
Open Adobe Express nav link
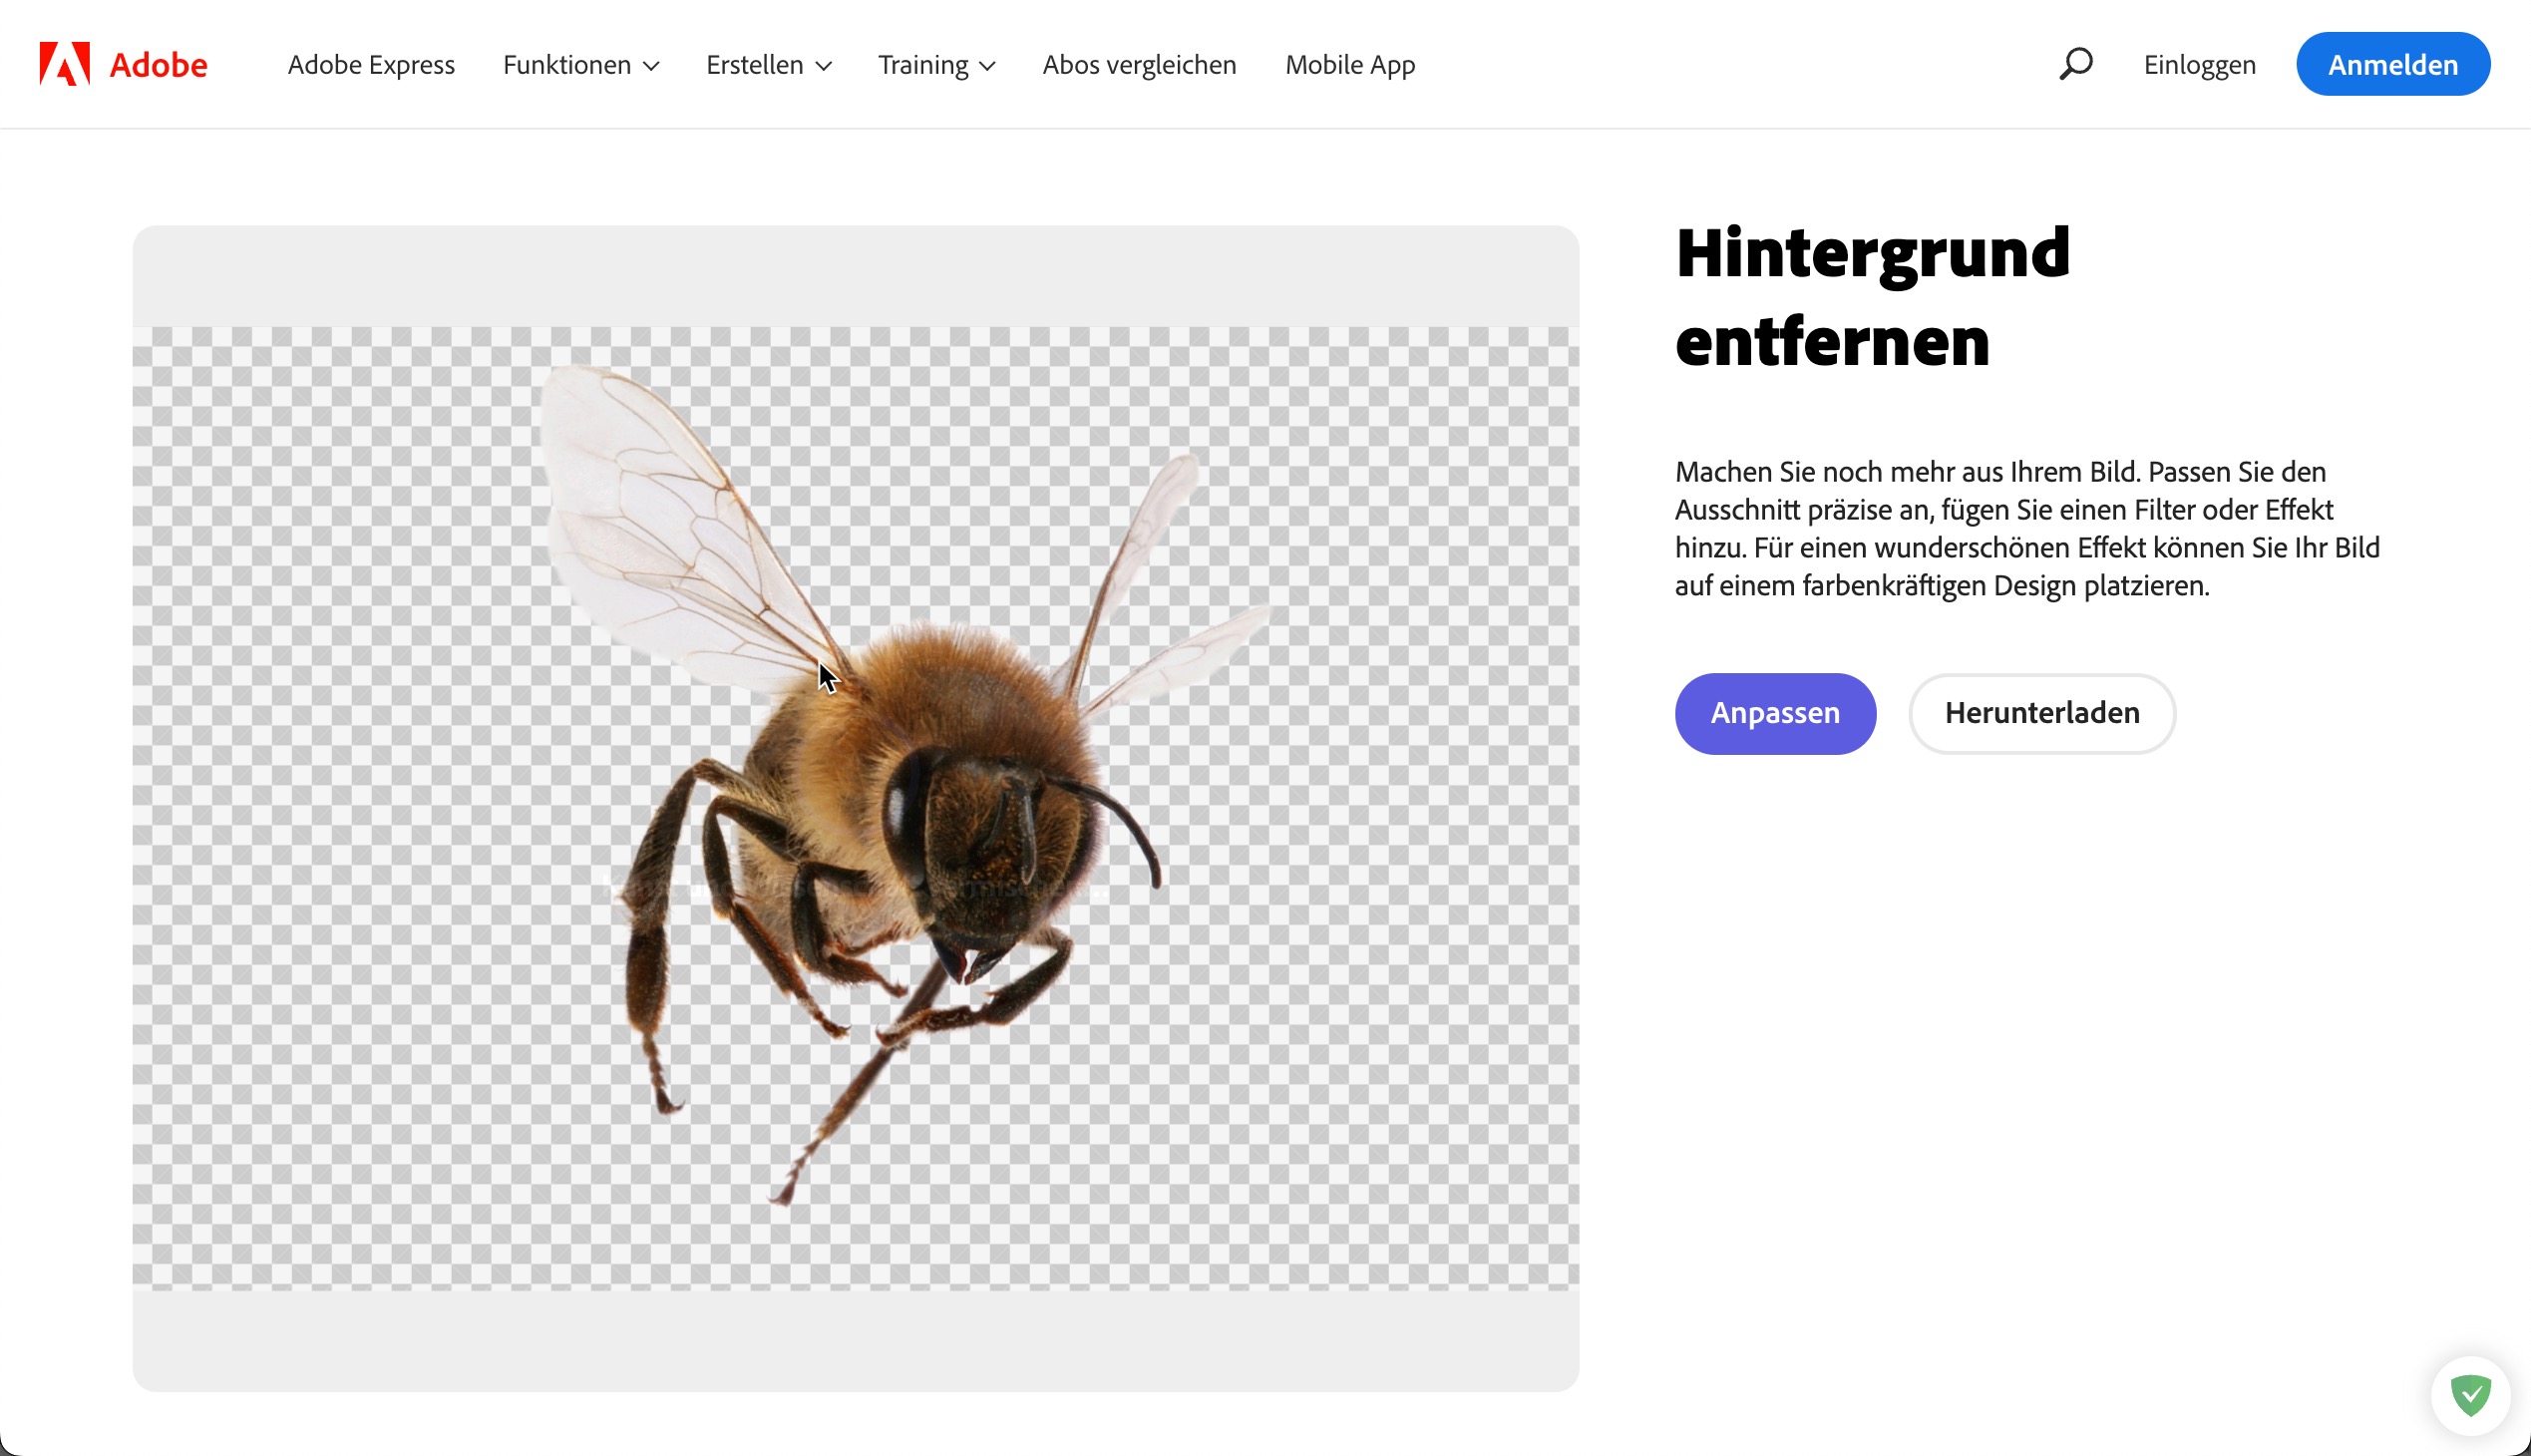click(371, 65)
